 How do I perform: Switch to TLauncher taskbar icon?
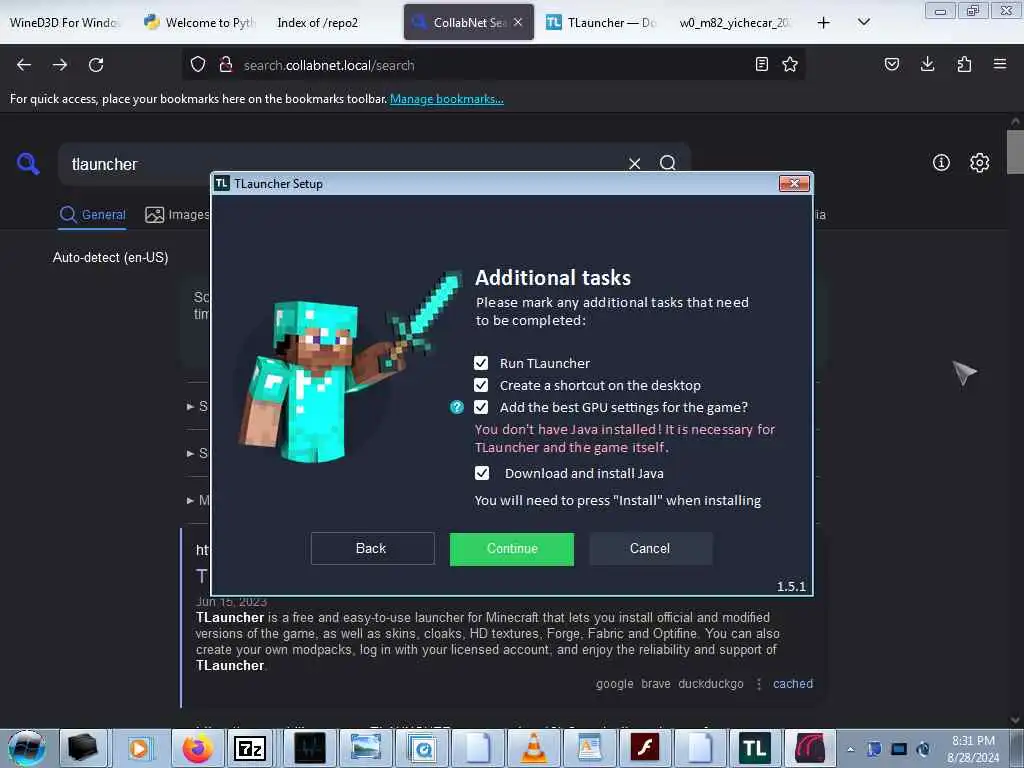(754, 748)
